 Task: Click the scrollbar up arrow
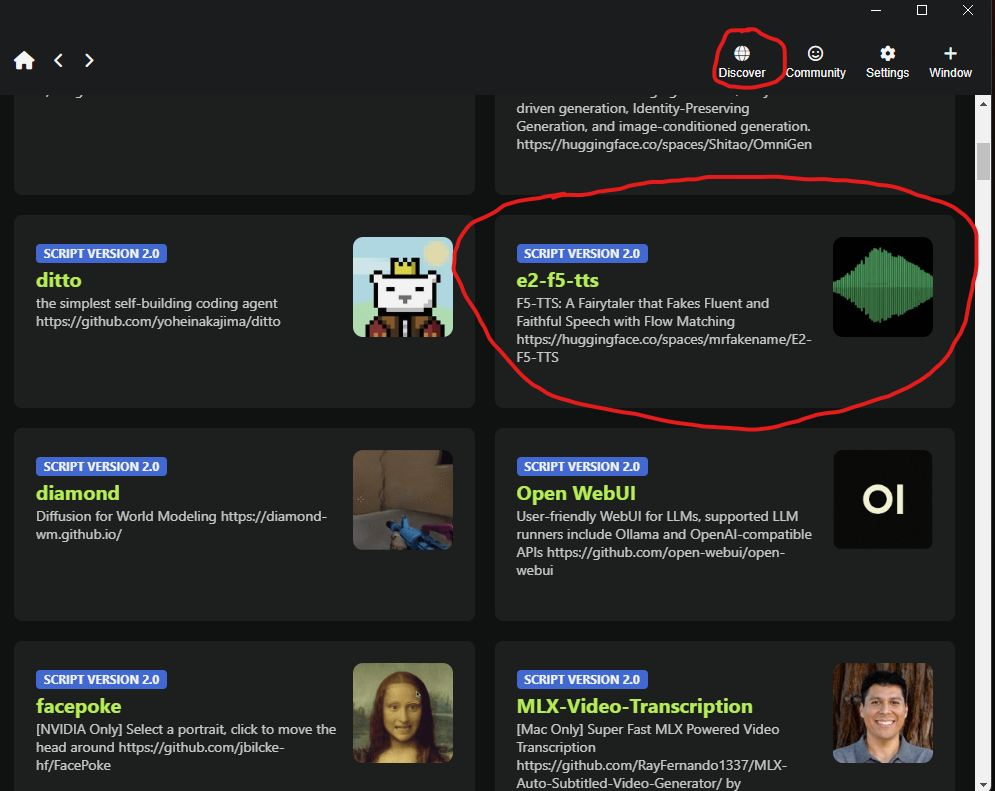(x=984, y=103)
